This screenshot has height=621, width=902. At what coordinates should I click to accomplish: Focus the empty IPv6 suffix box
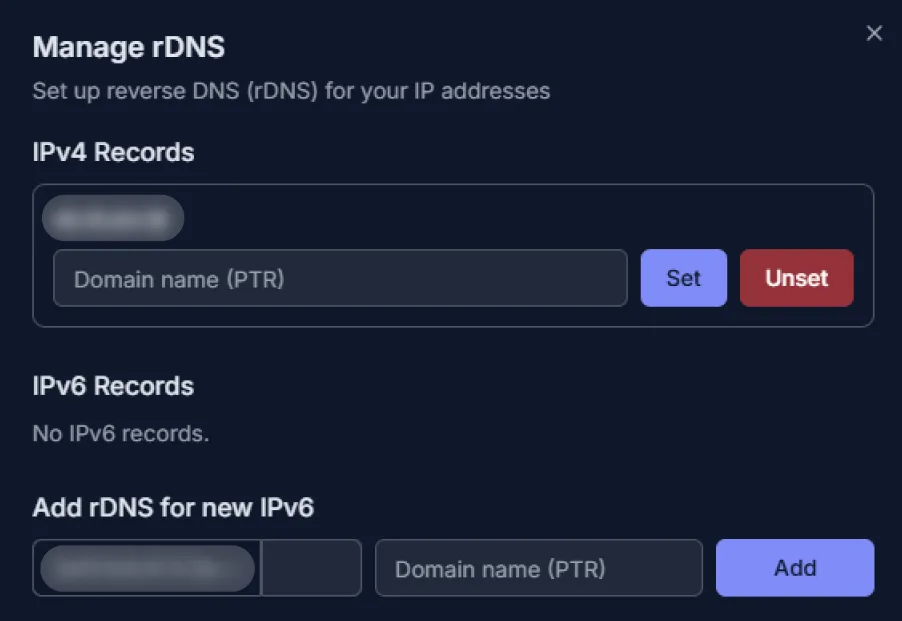[x=311, y=568]
